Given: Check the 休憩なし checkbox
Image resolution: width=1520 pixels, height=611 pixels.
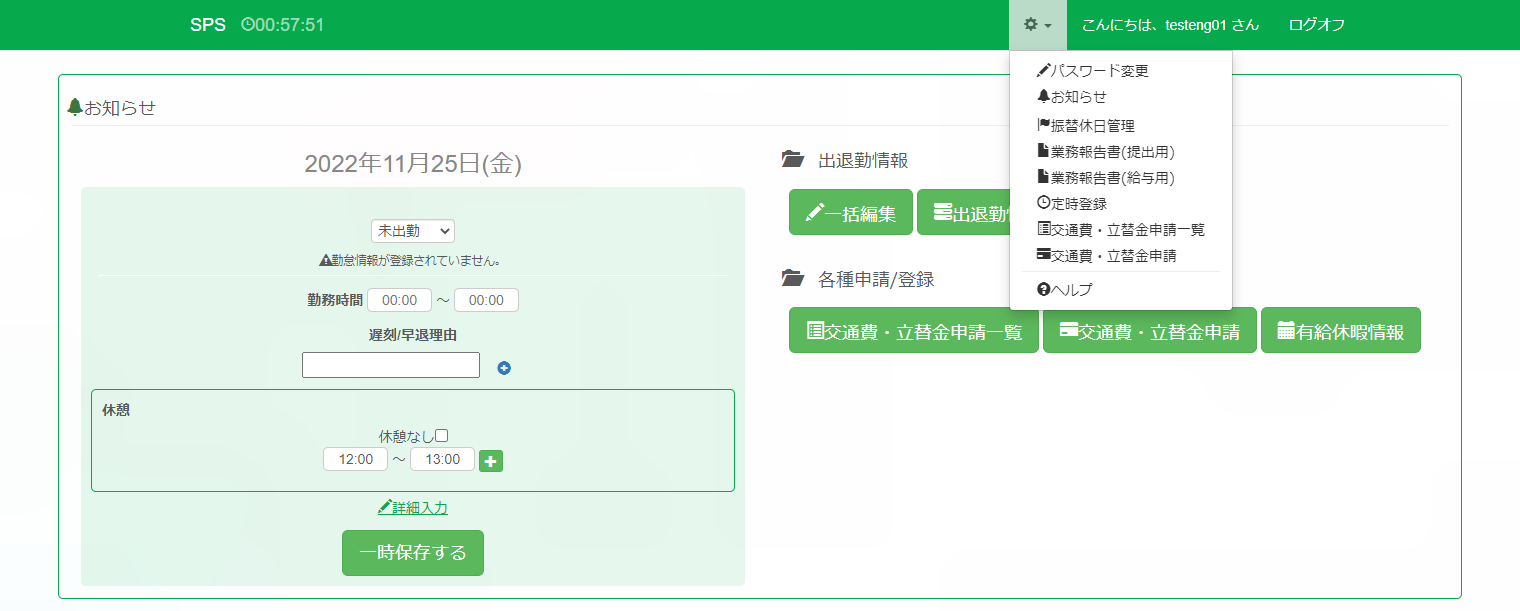Looking at the screenshot, I should pos(441,436).
